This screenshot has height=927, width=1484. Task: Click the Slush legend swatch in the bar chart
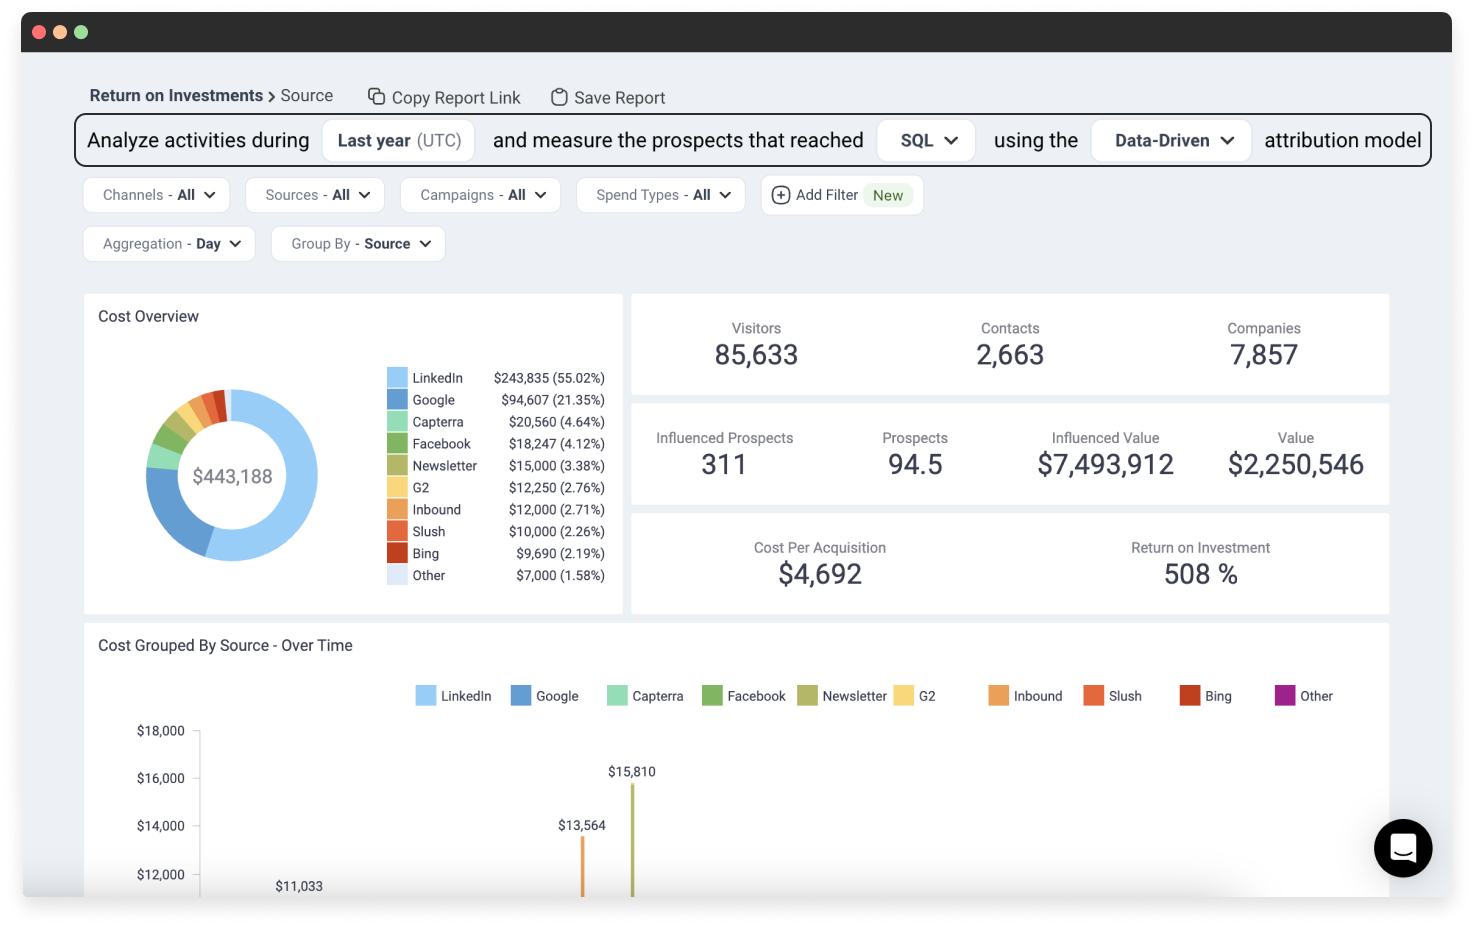[x=1092, y=695]
